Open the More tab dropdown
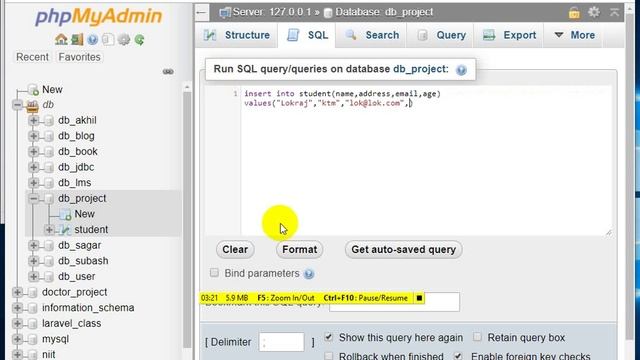 (574, 35)
